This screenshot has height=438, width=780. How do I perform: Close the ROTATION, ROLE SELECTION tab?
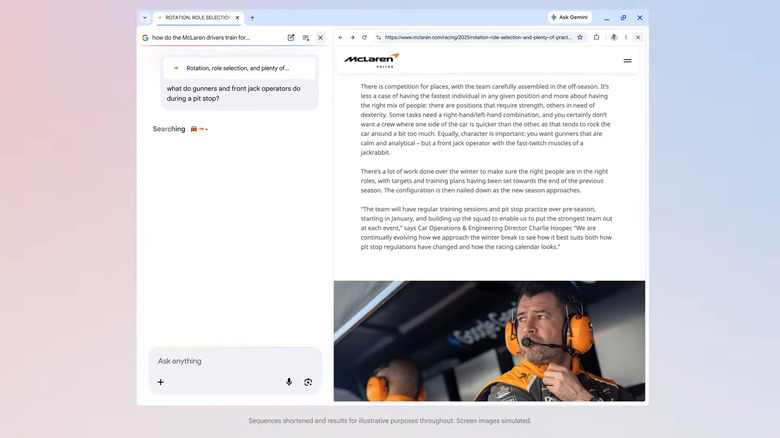click(237, 17)
